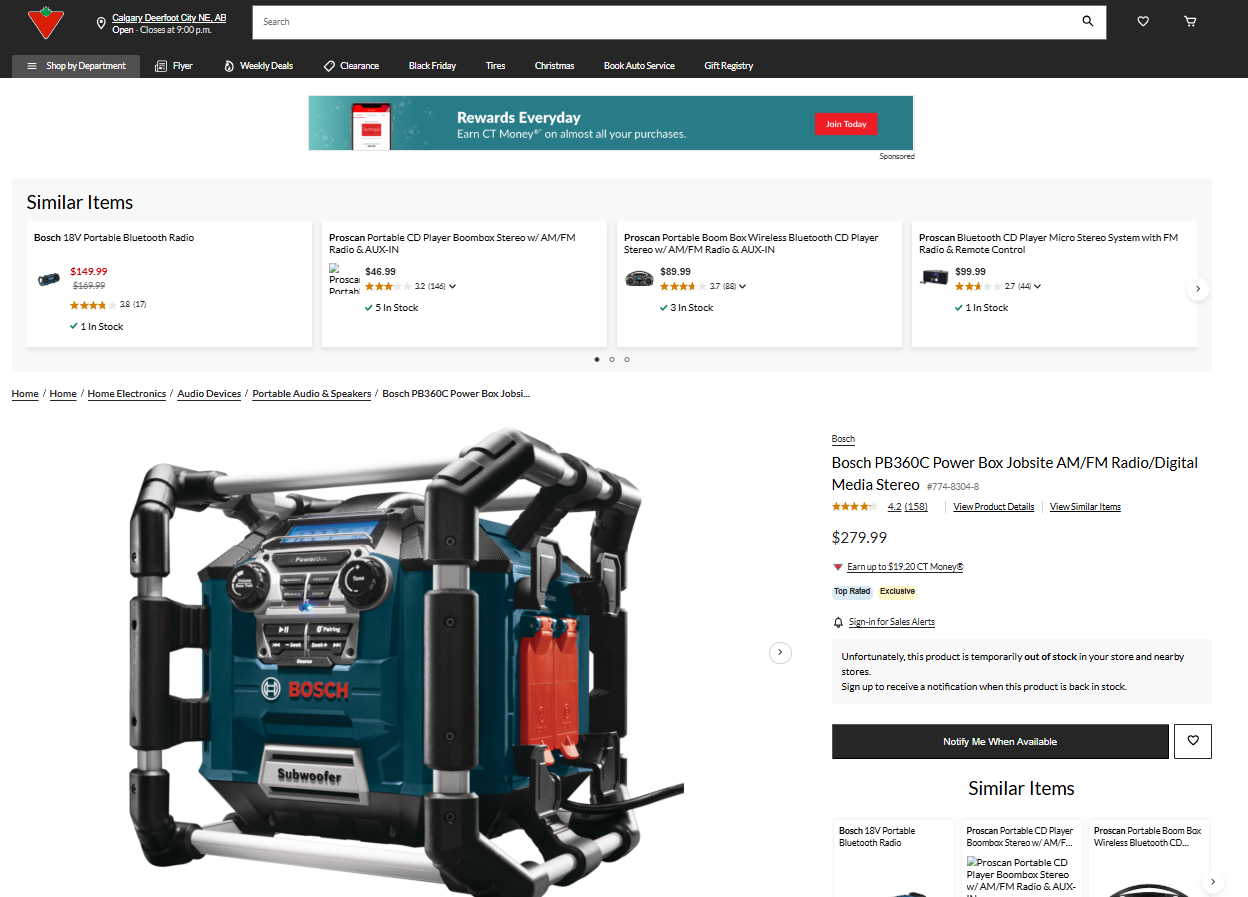Click the Join Today rewards button
The width and height of the screenshot is (1248, 897).
coord(846,124)
